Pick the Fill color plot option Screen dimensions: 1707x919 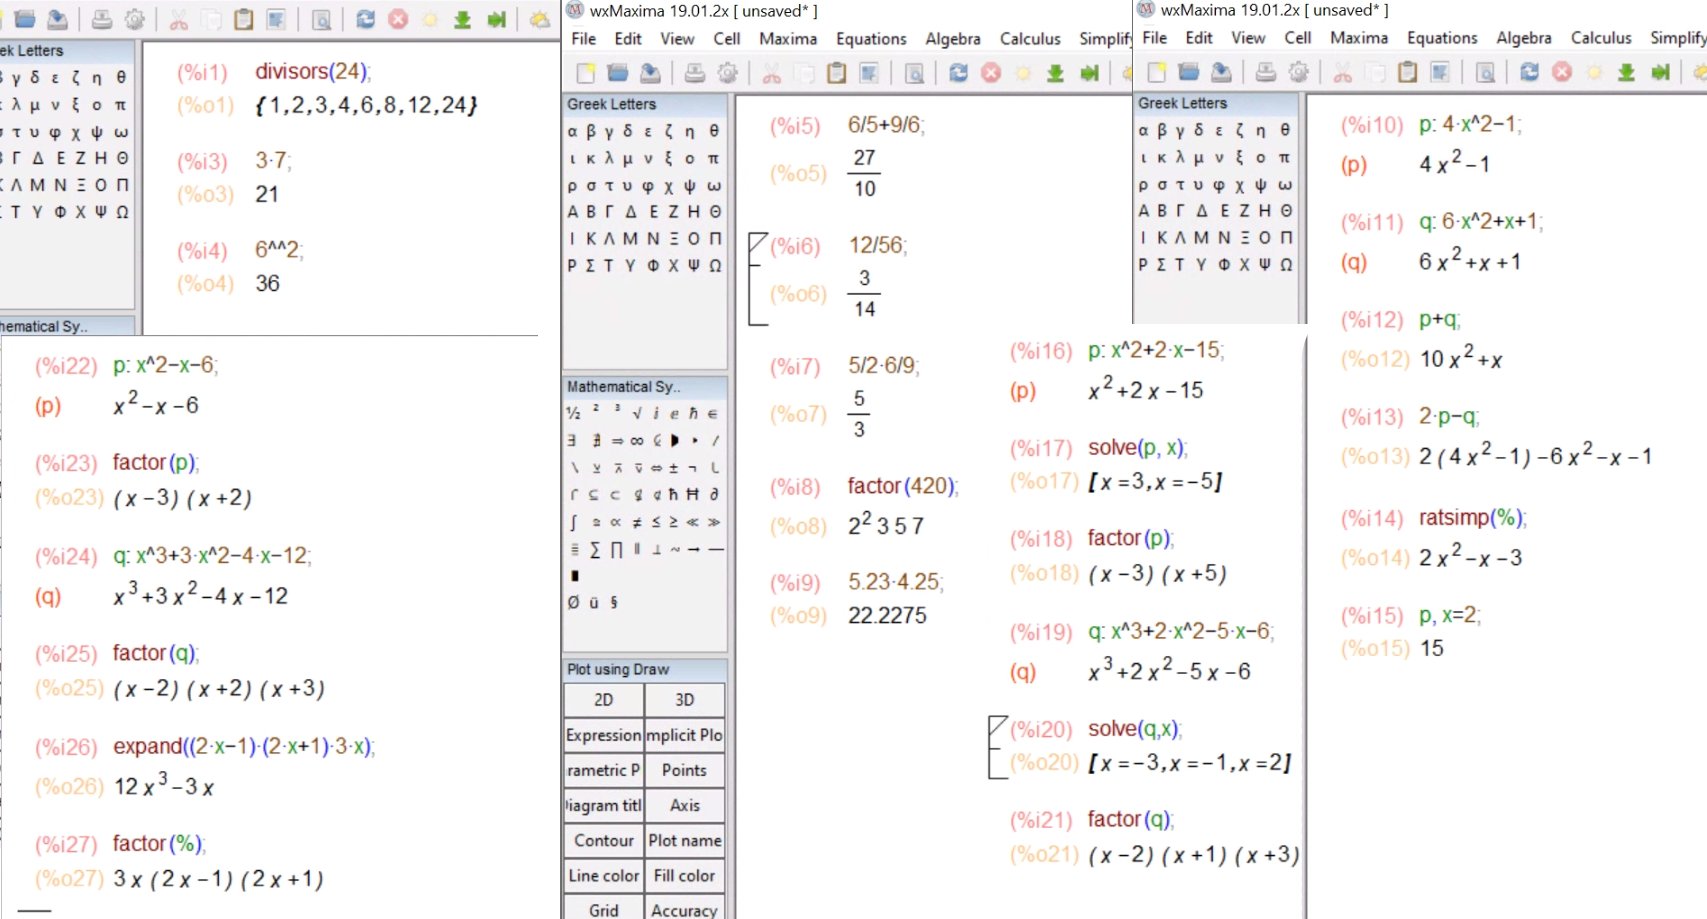[684, 876]
